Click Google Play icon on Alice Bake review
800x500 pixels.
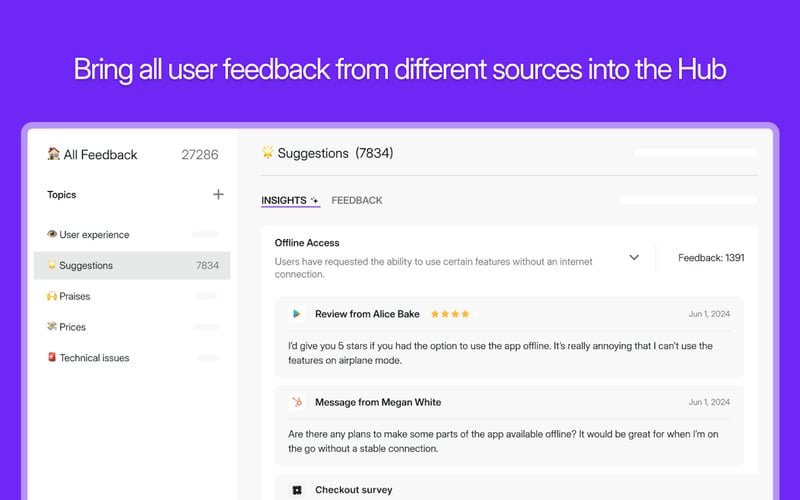tap(296, 314)
